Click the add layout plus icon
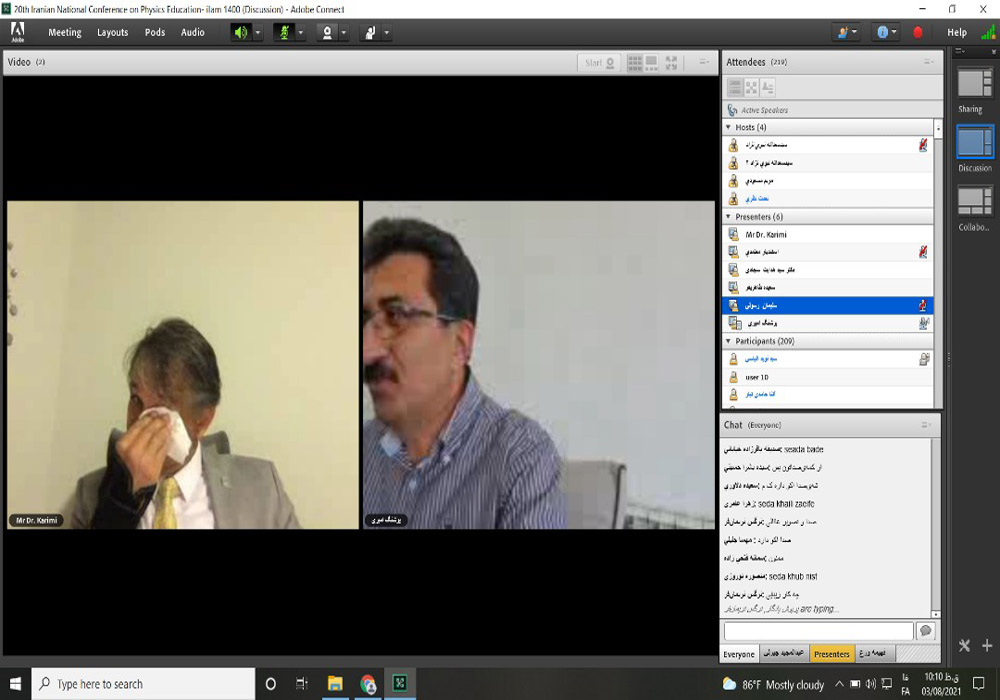1000x700 pixels. 987,646
